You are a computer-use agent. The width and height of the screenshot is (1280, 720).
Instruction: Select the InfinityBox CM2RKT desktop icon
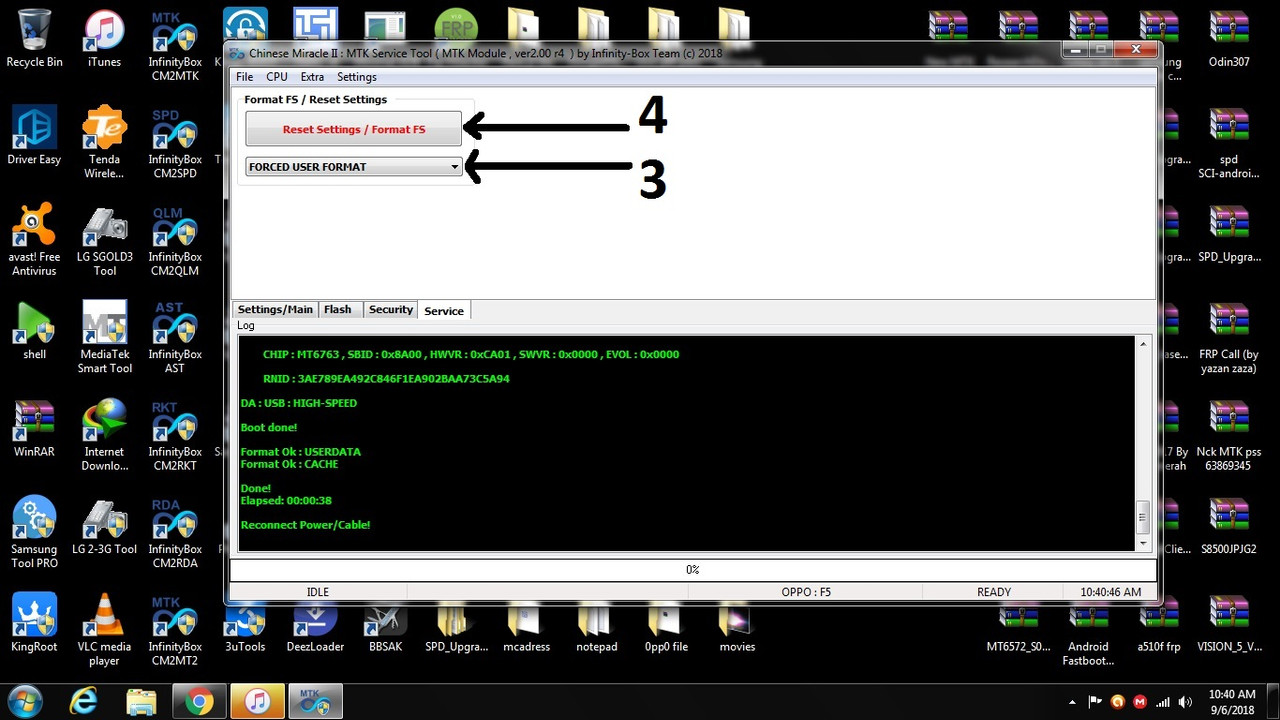point(175,436)
